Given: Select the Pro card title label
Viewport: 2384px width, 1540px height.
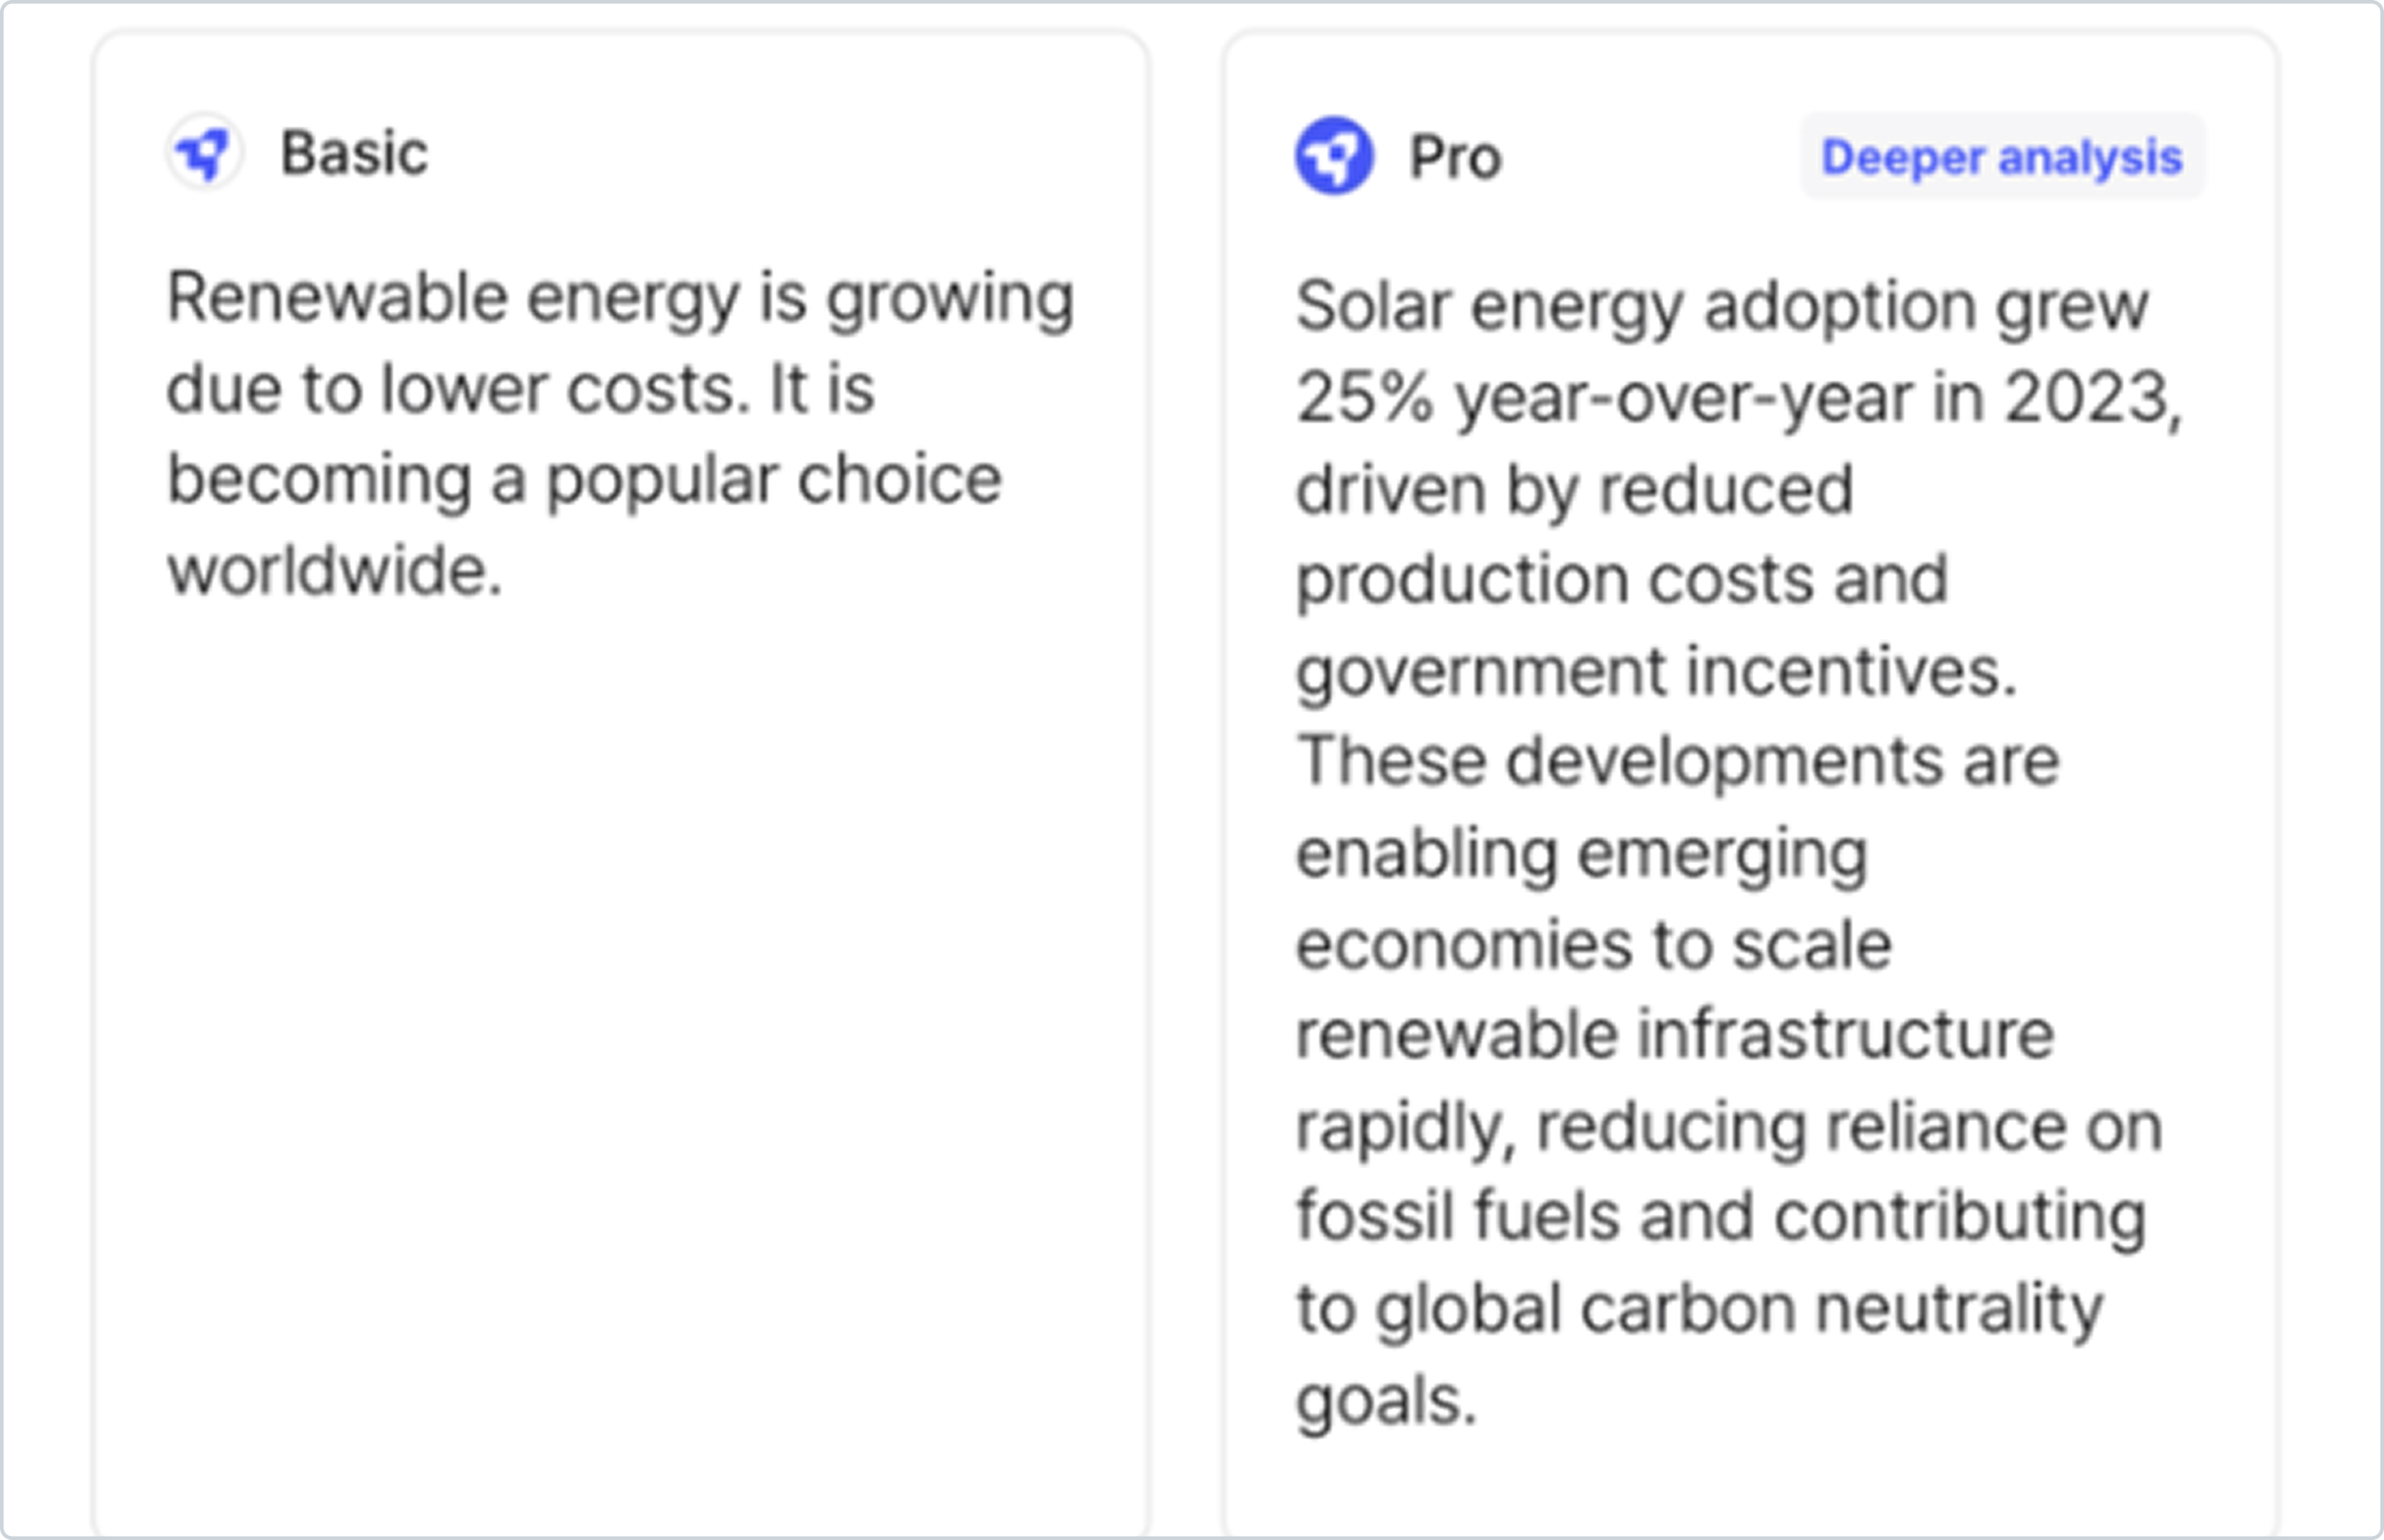Looking at the screenshot, I should tap(1455, 157).
